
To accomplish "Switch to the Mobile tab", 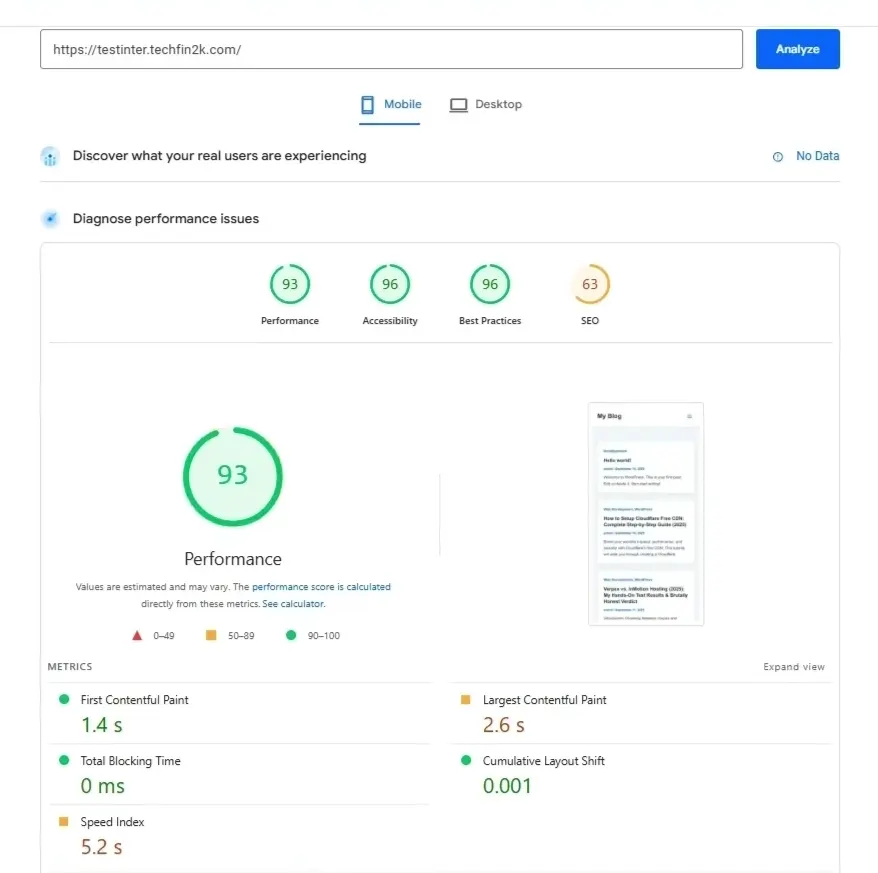I will pyautogui.click(x=390, y=105).
